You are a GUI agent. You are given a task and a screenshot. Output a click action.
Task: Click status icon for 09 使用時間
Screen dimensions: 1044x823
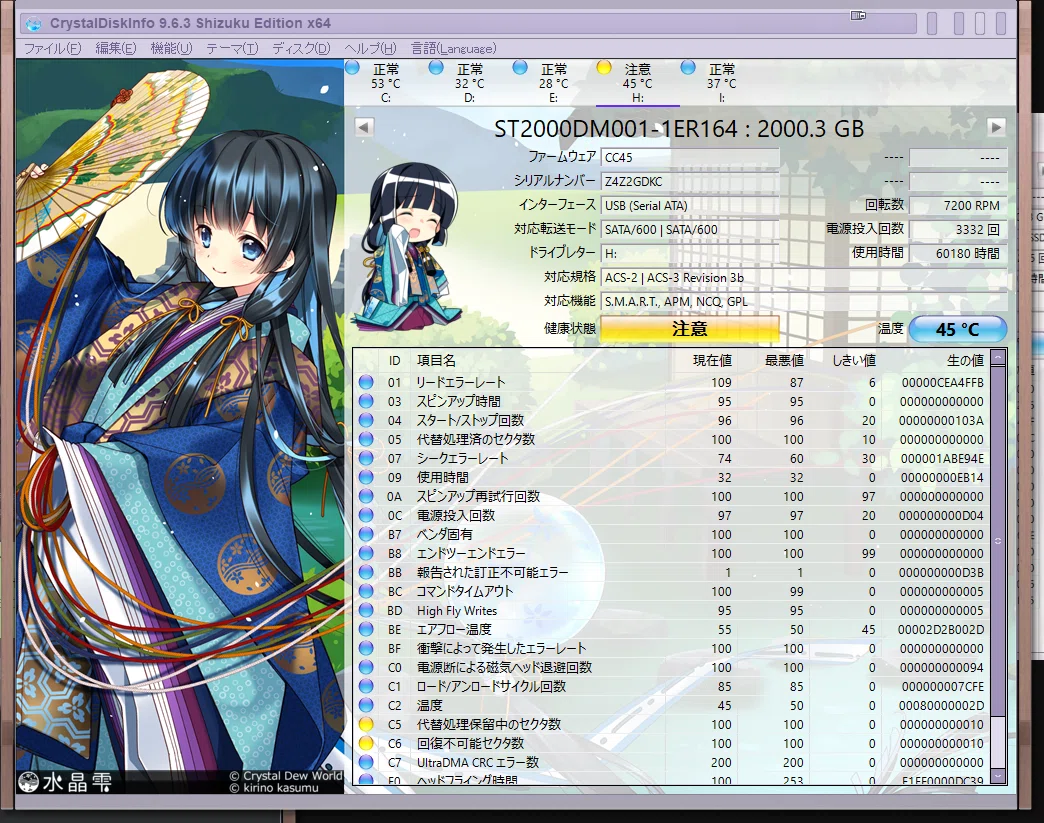click(x=366, y=477)
